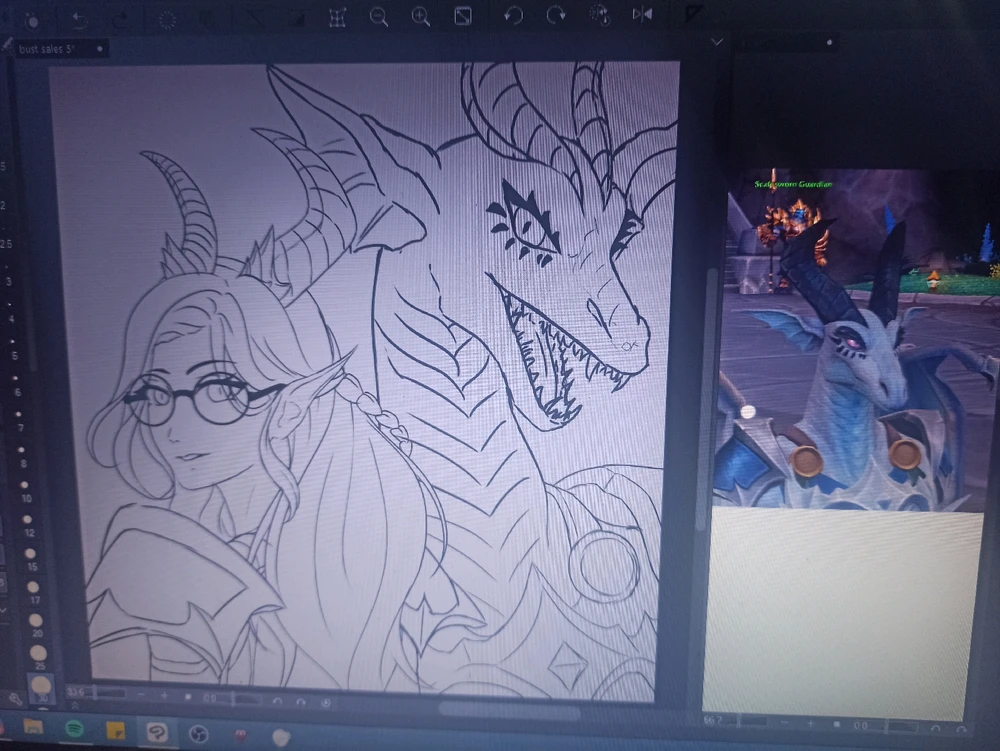The image size is (1000, 751).
Task: Click the white blob taskbar icon
Action: pos(281,738)
